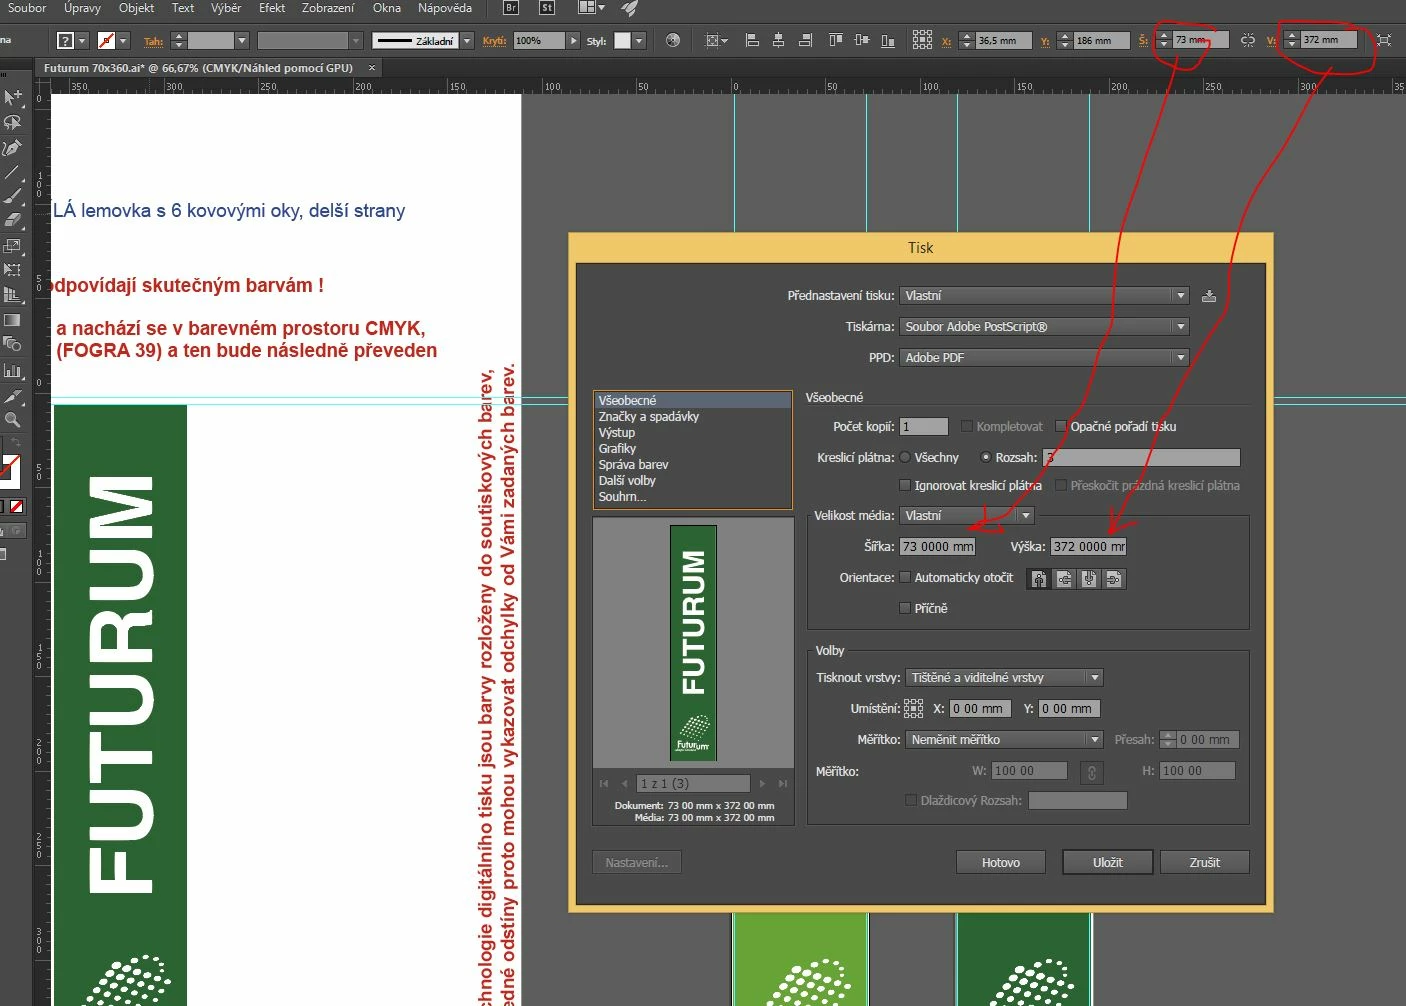Viewport: 1406px width, 1006px height.
Task: Check Ignorovat kreslicí plátna
Action: (905, 485)
